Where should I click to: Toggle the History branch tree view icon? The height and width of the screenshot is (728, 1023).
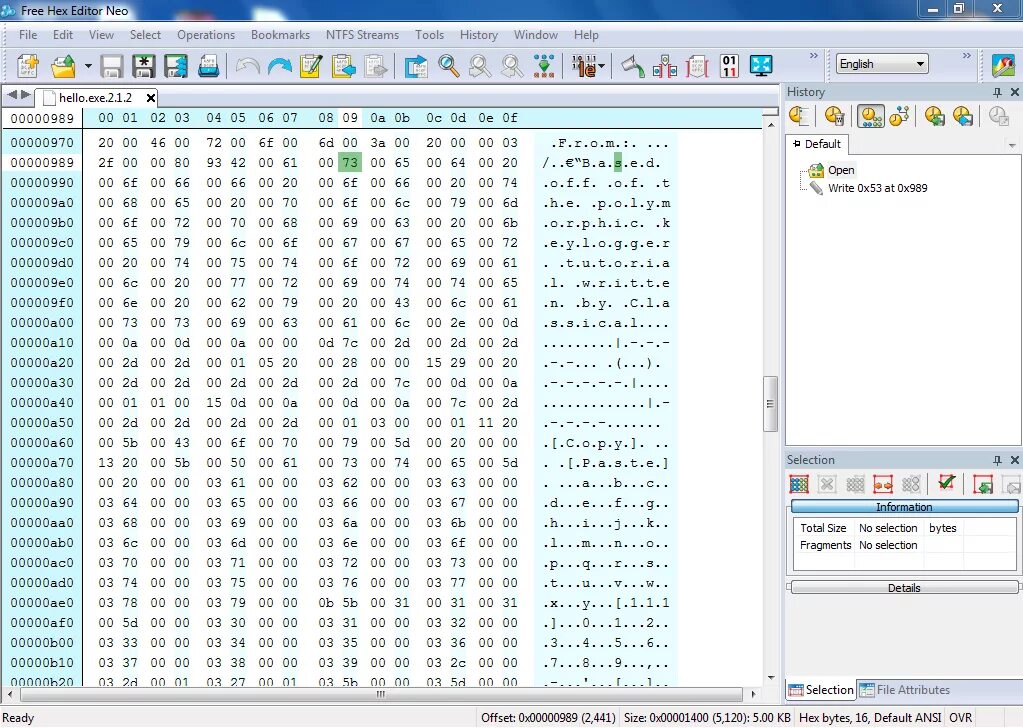point(900,116)
